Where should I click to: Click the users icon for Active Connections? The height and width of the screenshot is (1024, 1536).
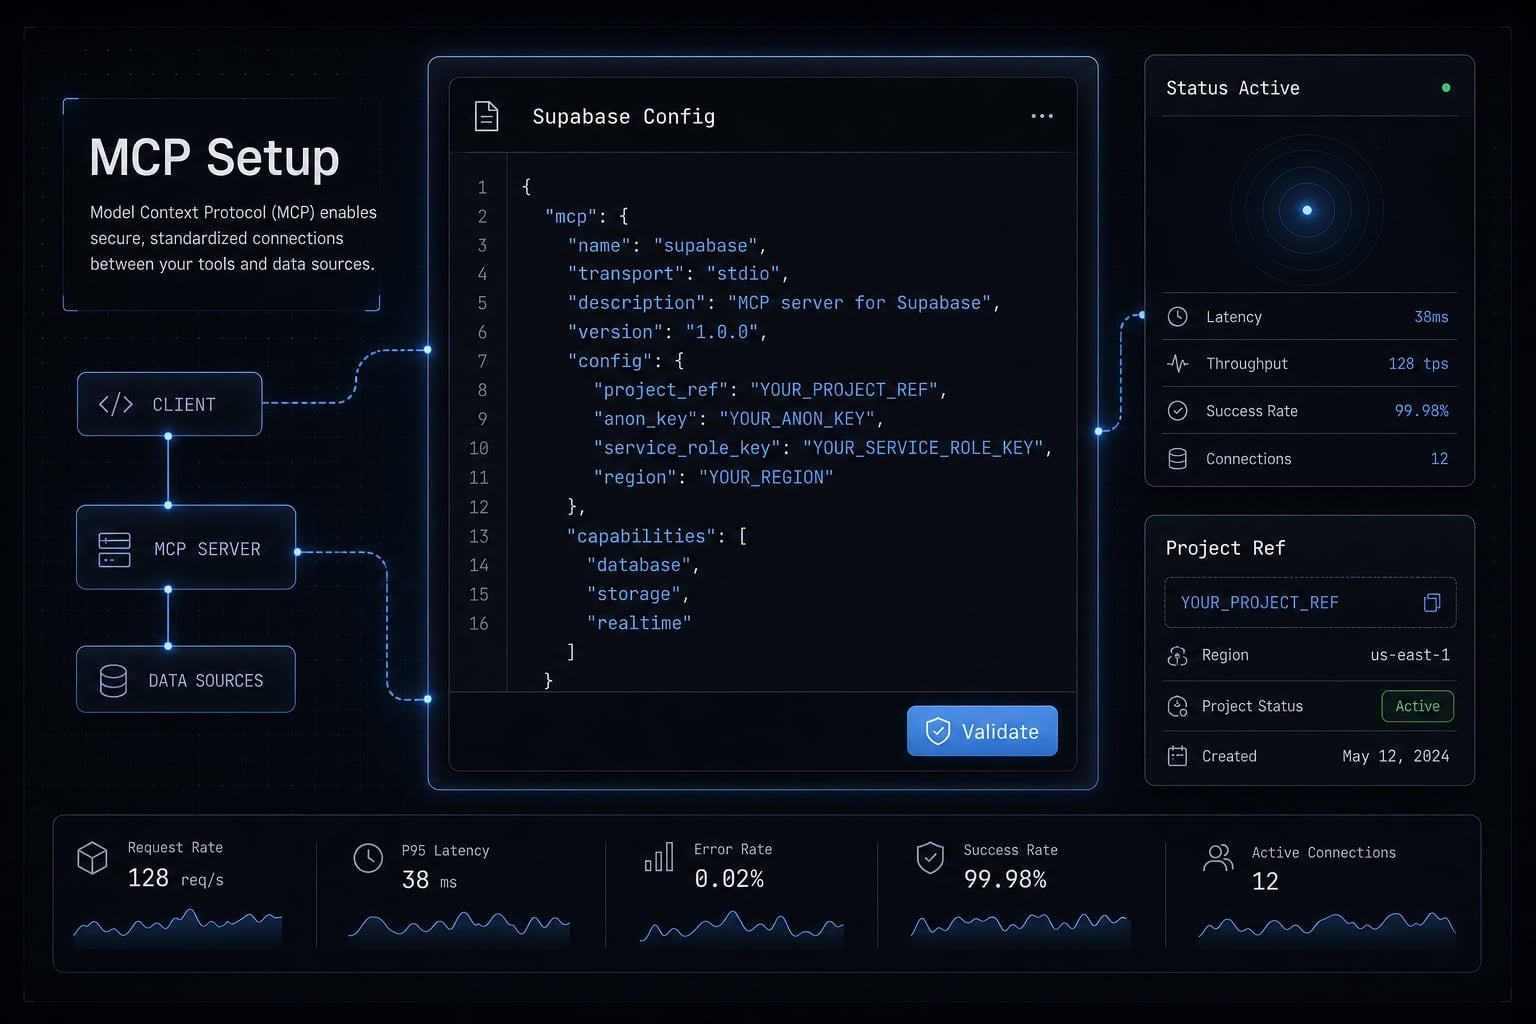click(x=1218, y=858)
